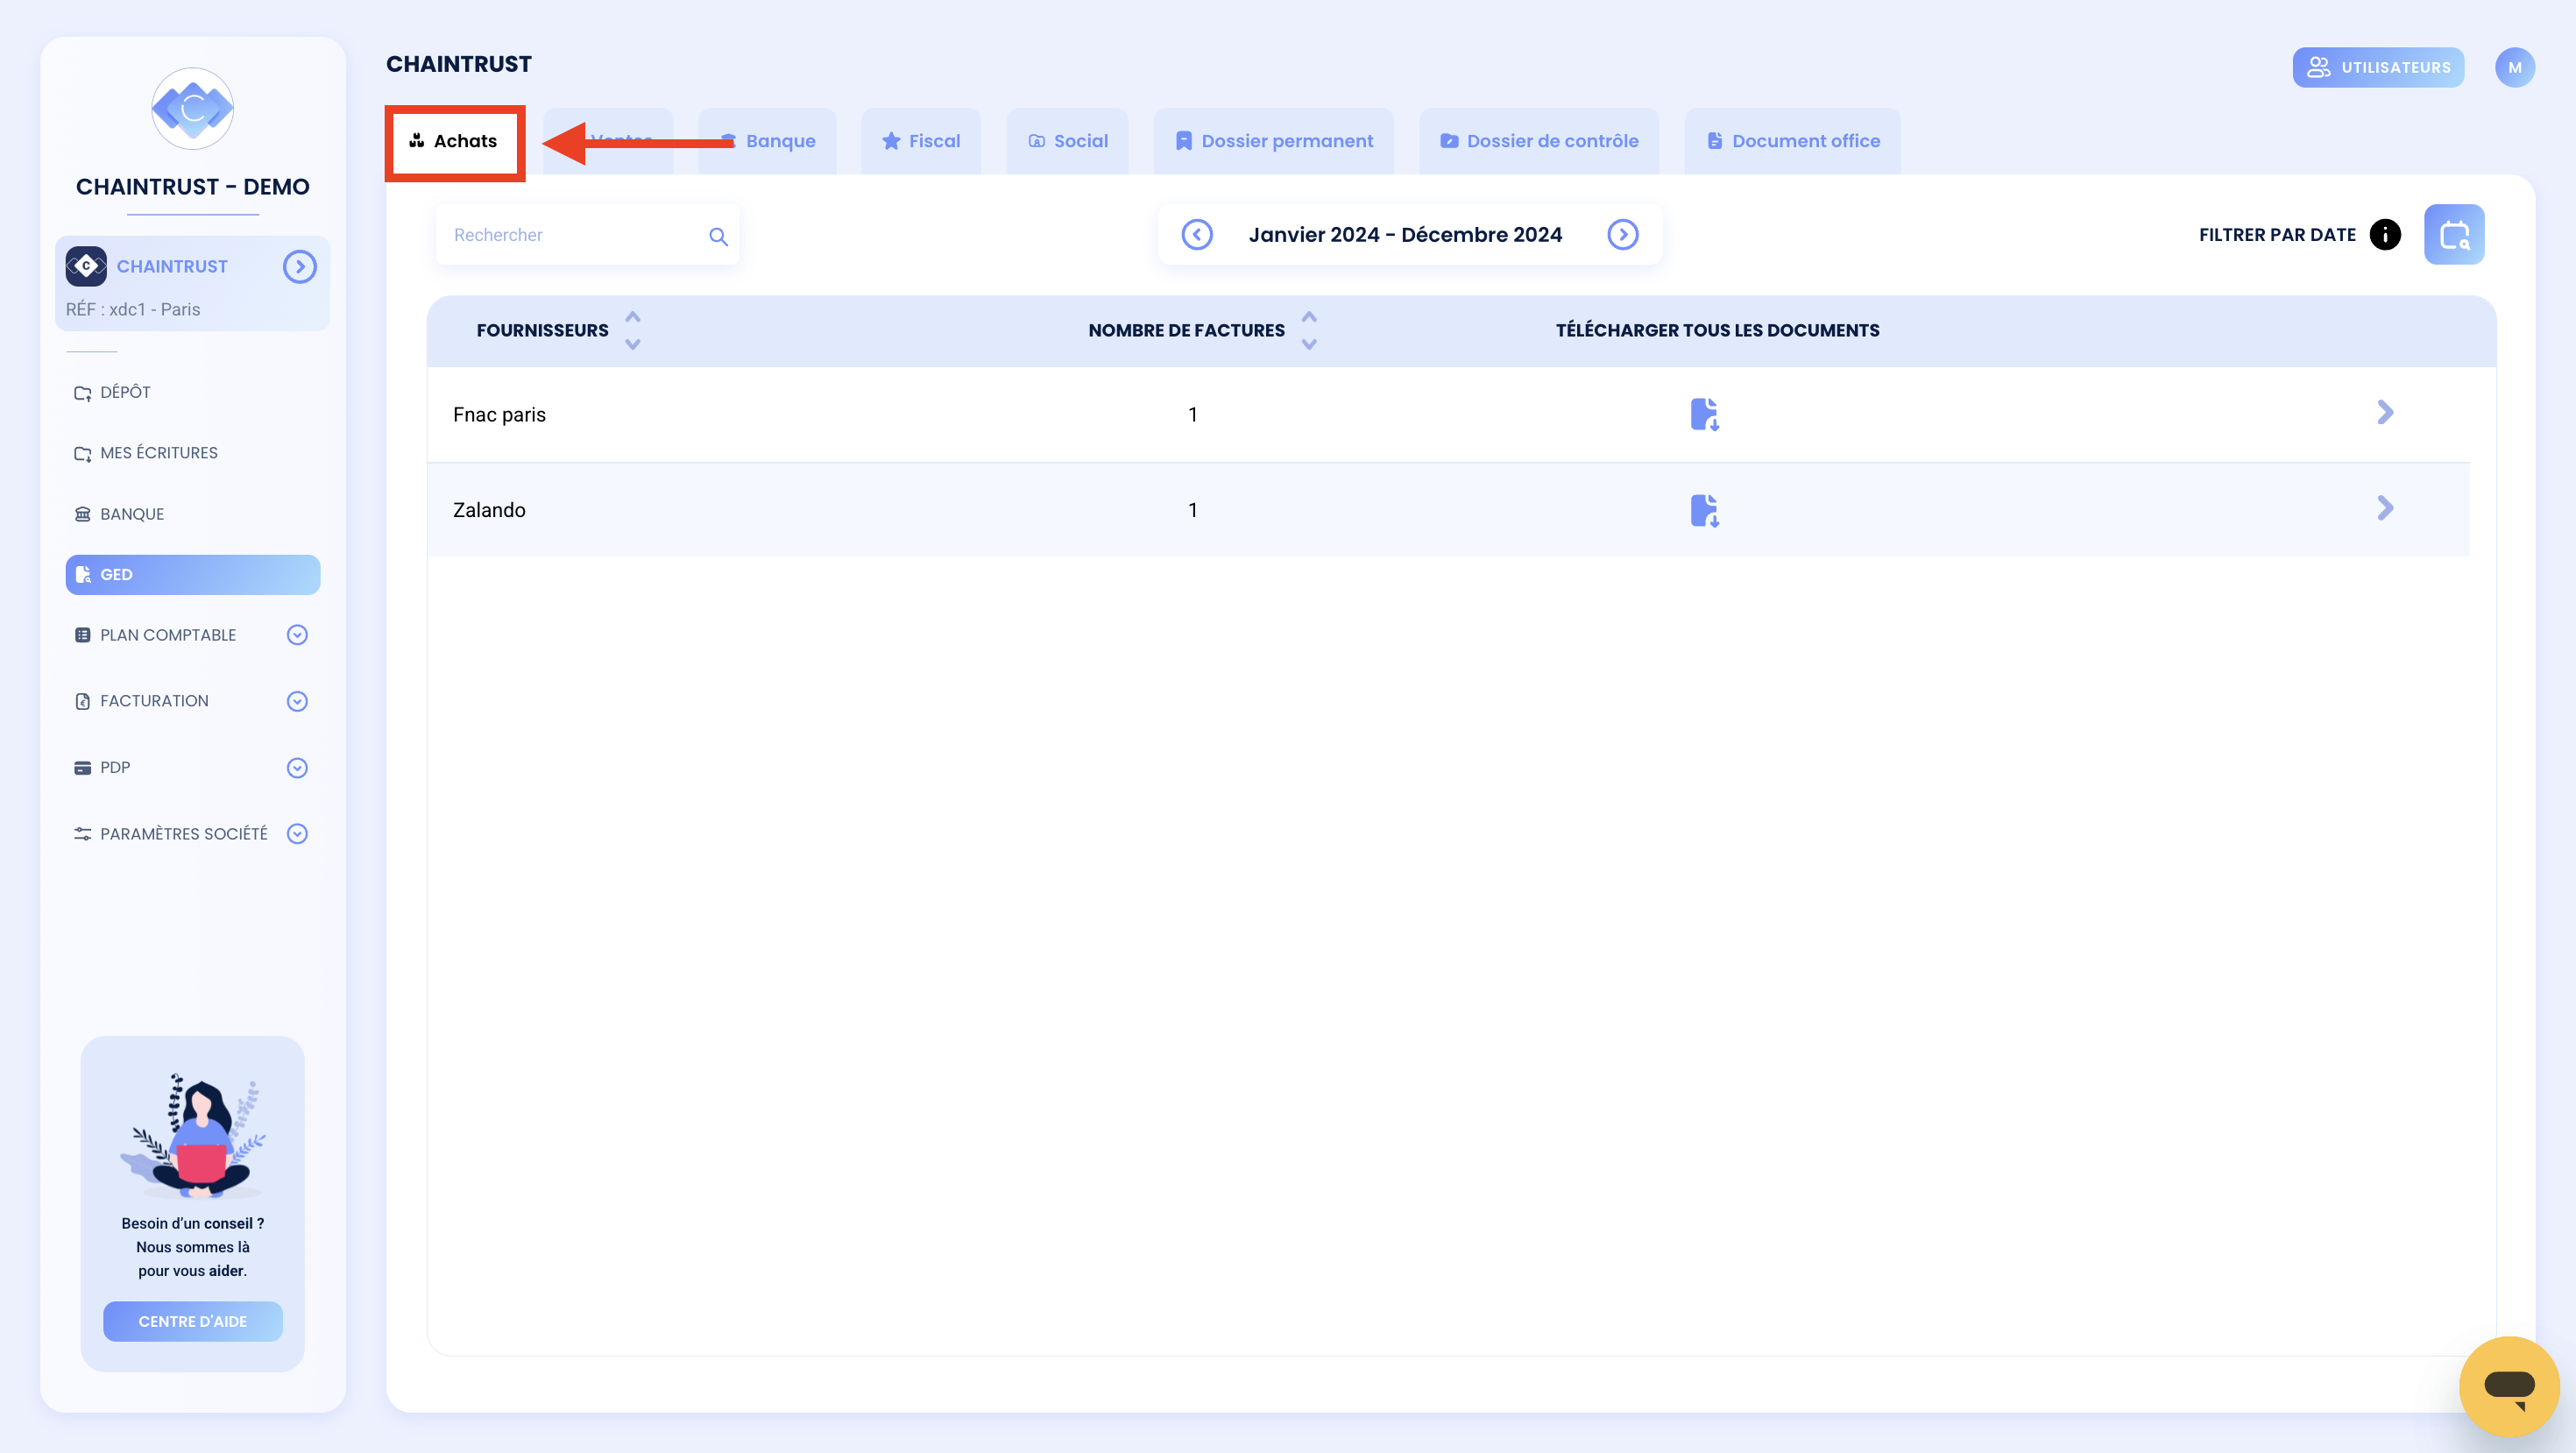The height and width of the screenshot is (1453, 2576).
Task: Open the user avatar M menu
Action: click(2514, 67)
